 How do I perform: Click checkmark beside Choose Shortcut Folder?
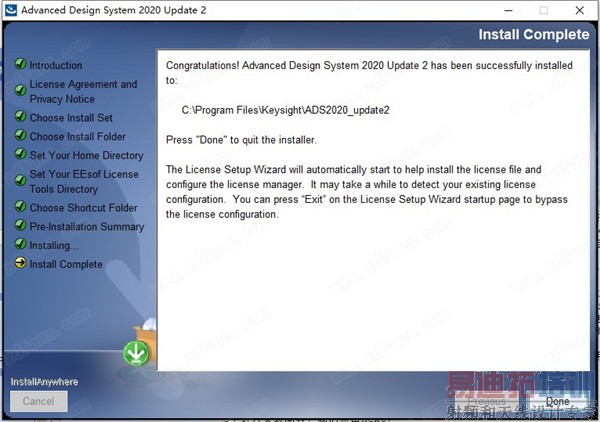tap(20, 206)
